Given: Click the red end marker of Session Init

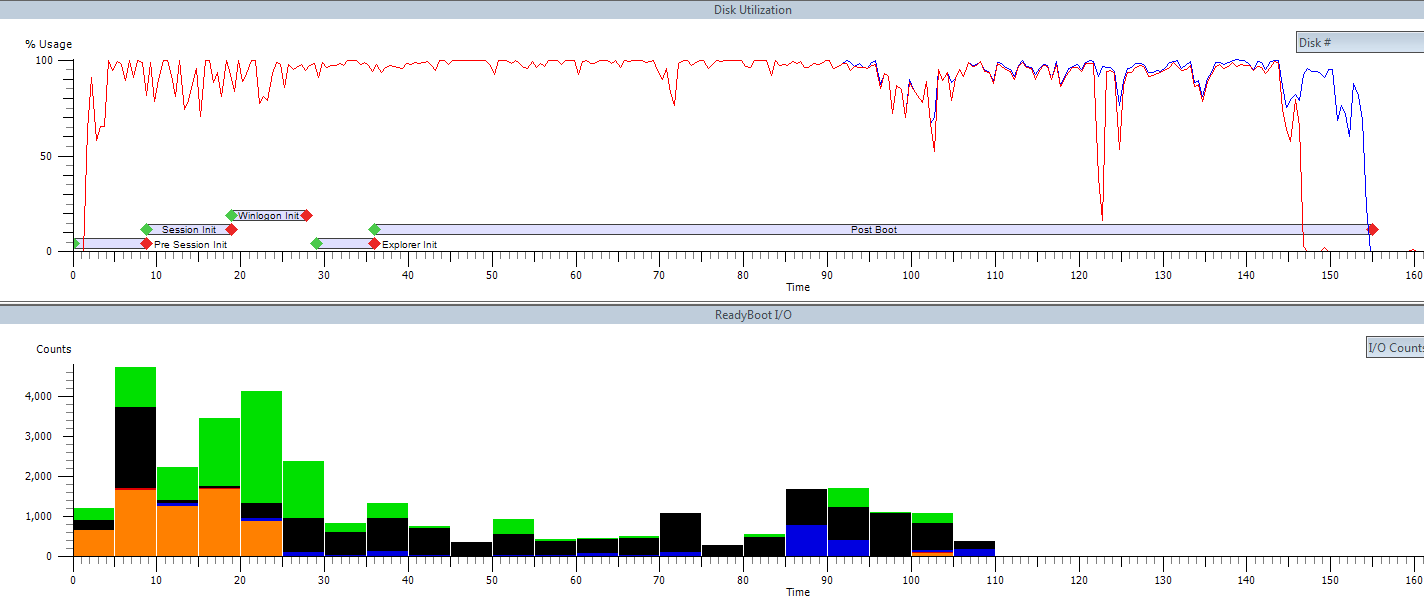Looking at the screenshot, I should [231, 229].
